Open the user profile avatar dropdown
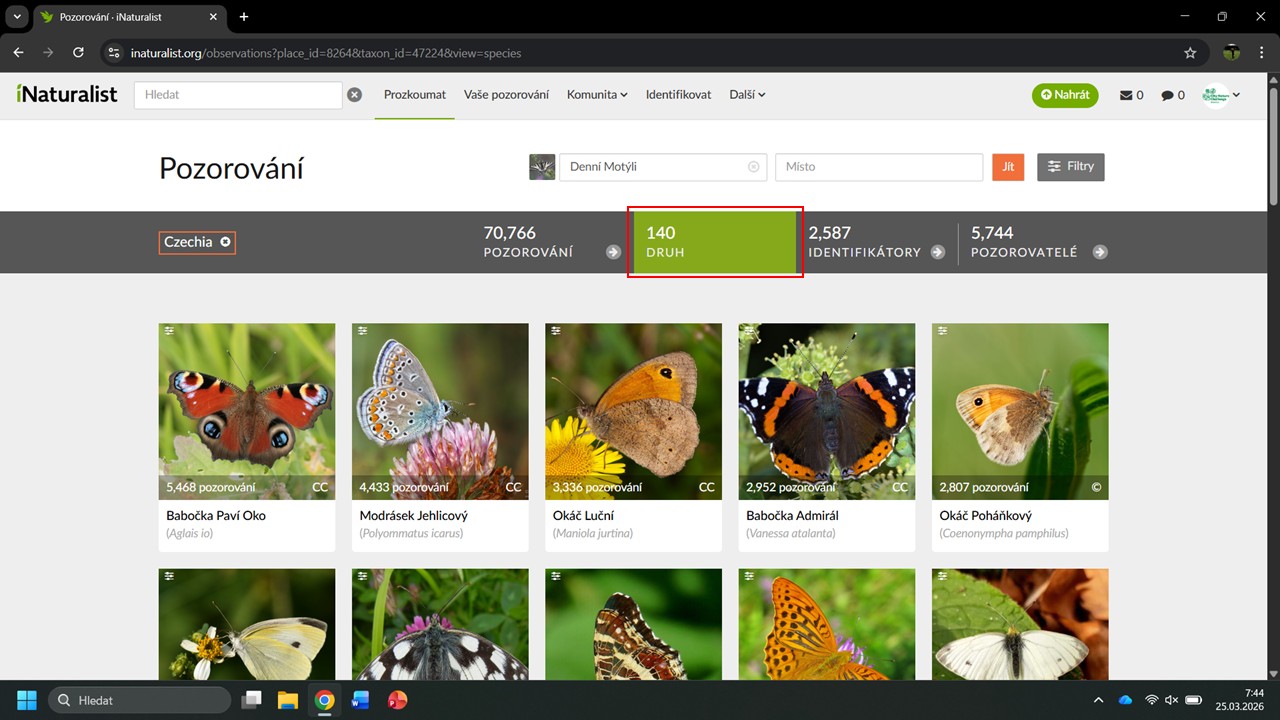Image resolution: width=1280 pixels, height=720 pixels. coord(1222,95)
